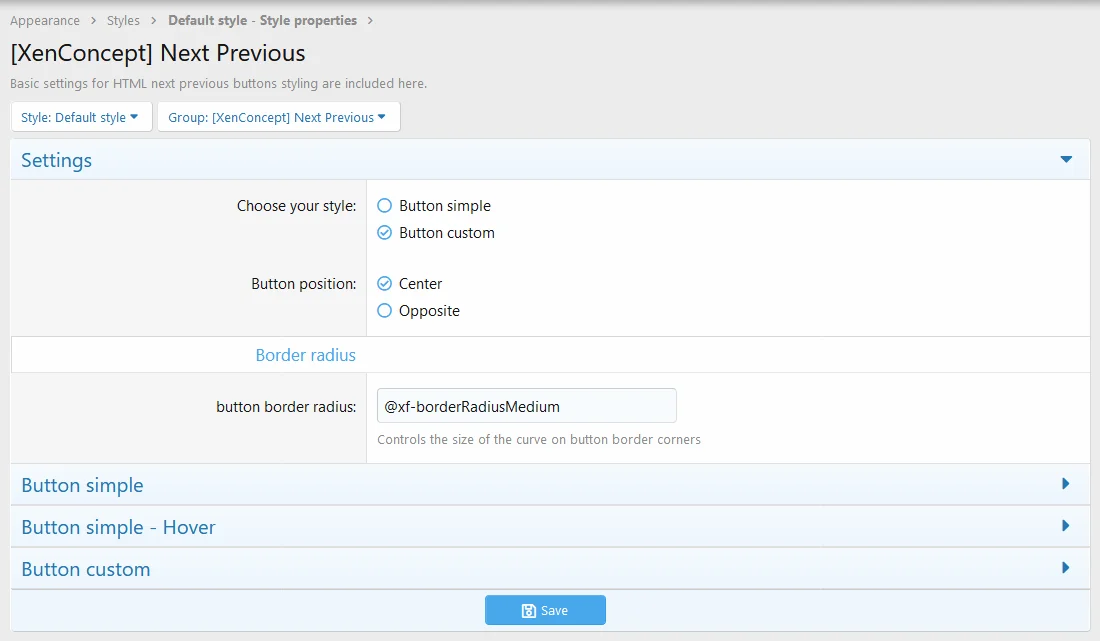
Task: Collapse Settings section using the down arrow
Action: pyautogui.click(x=1066, y=160)
